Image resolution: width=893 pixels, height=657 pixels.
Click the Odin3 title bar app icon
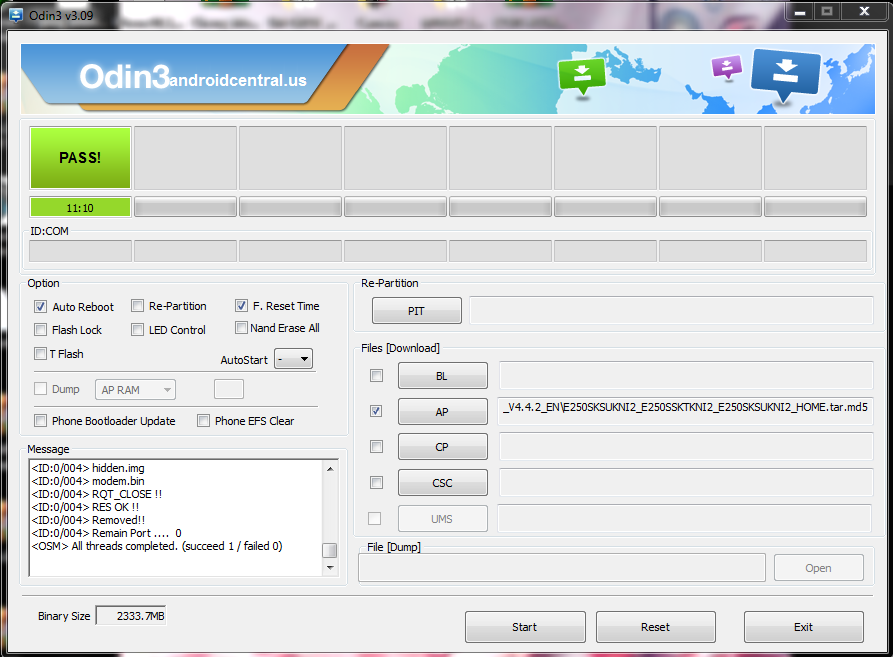16,15
